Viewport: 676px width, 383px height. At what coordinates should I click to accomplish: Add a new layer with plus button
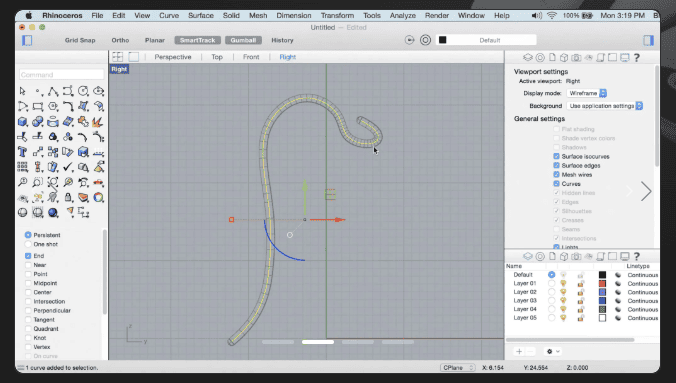pos(519,352)
